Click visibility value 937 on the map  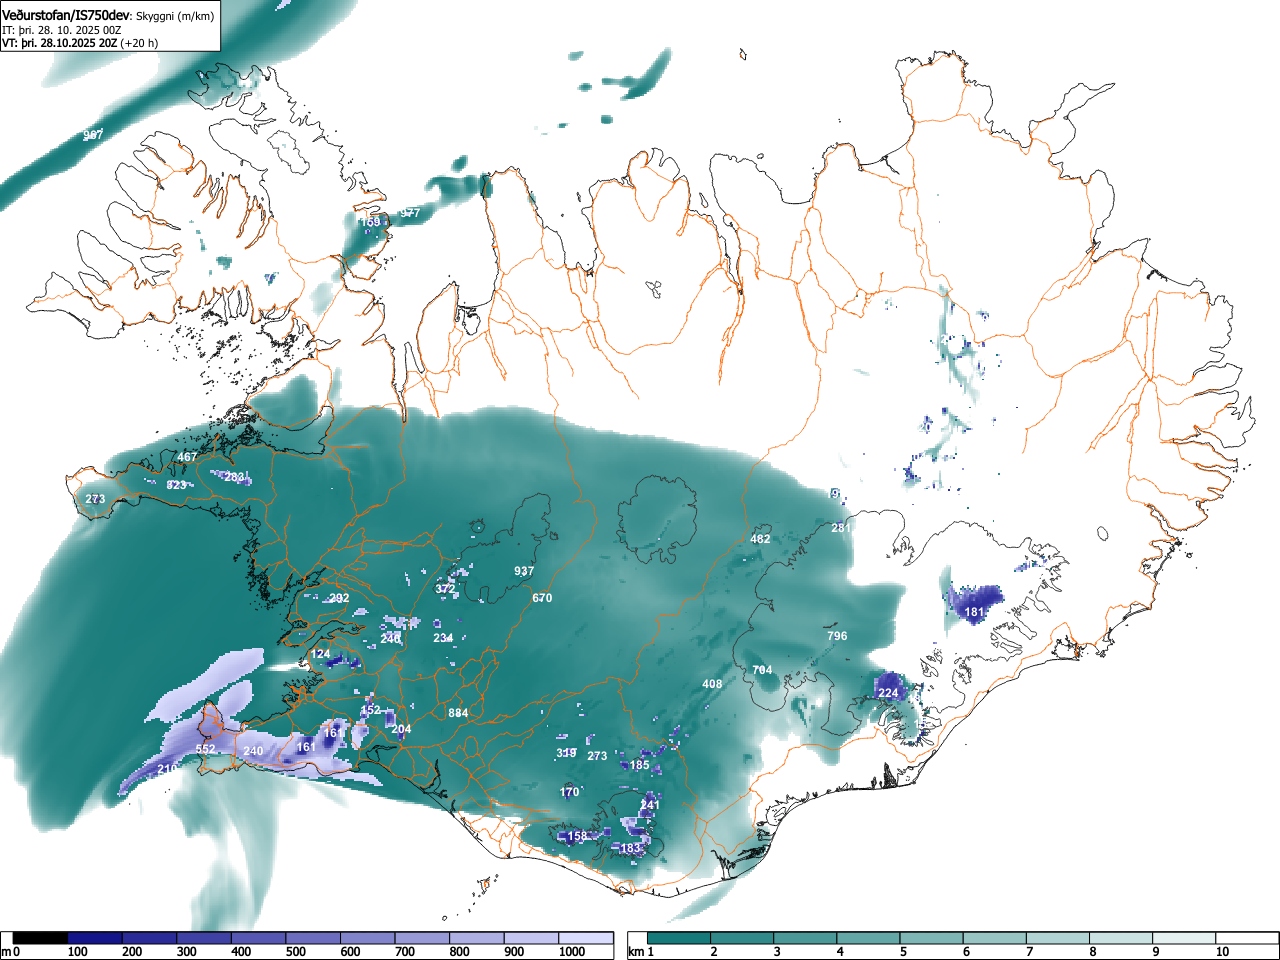click(x=524, y=571)
